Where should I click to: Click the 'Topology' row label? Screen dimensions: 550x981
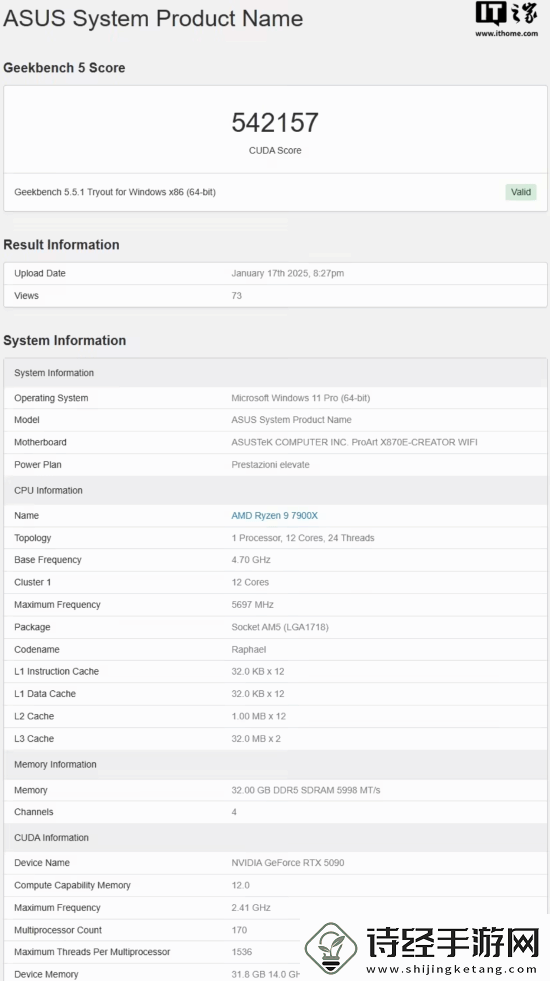click(x=33, y=538)
